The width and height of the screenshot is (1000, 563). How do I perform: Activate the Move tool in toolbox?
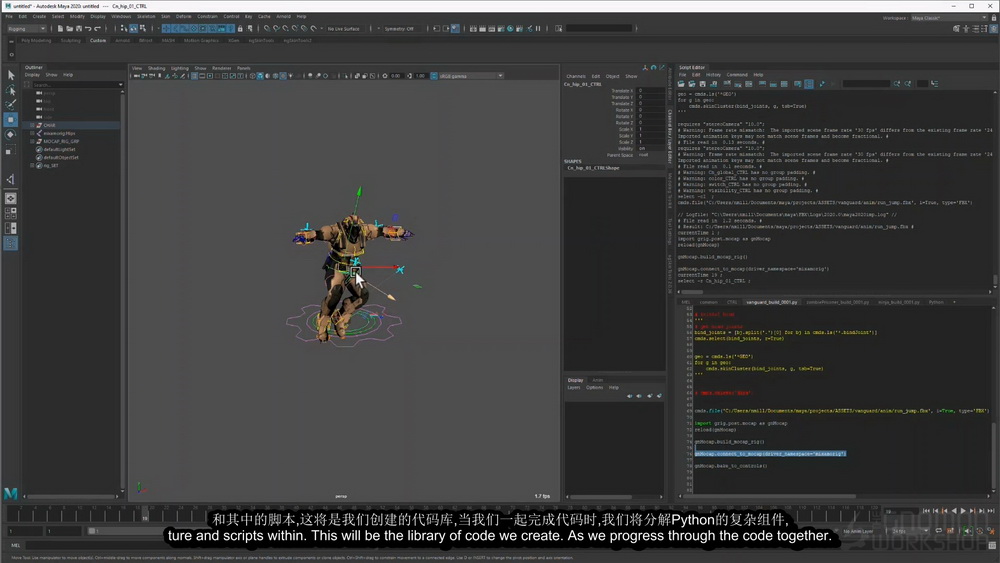(11, 119)
